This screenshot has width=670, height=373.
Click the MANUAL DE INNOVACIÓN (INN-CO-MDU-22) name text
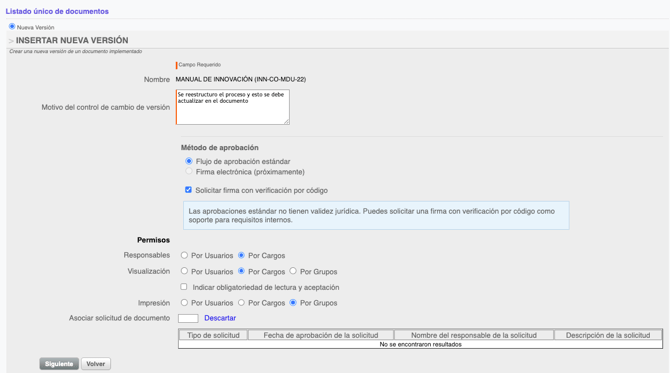[241, 79]
